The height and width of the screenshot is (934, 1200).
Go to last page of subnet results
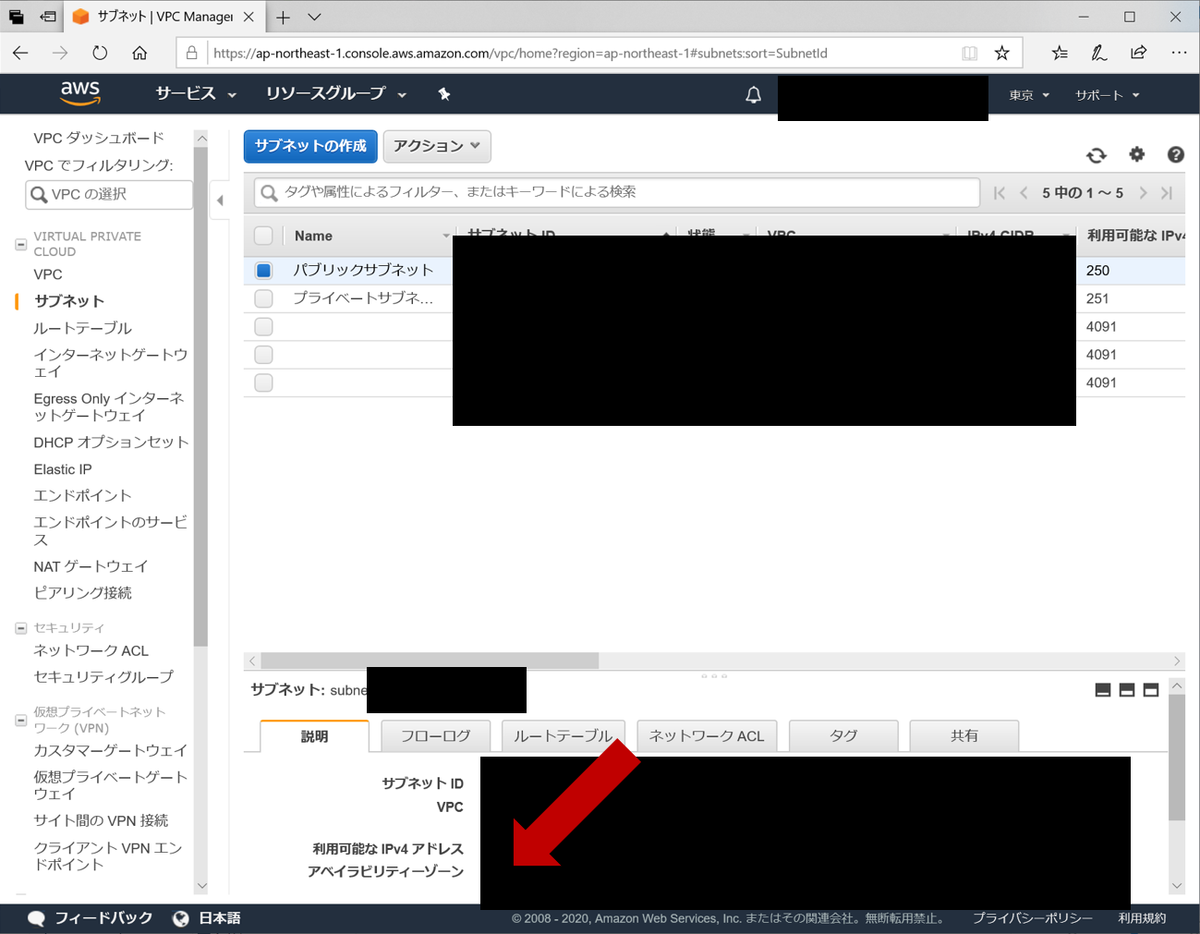[x=1166, y=193]
